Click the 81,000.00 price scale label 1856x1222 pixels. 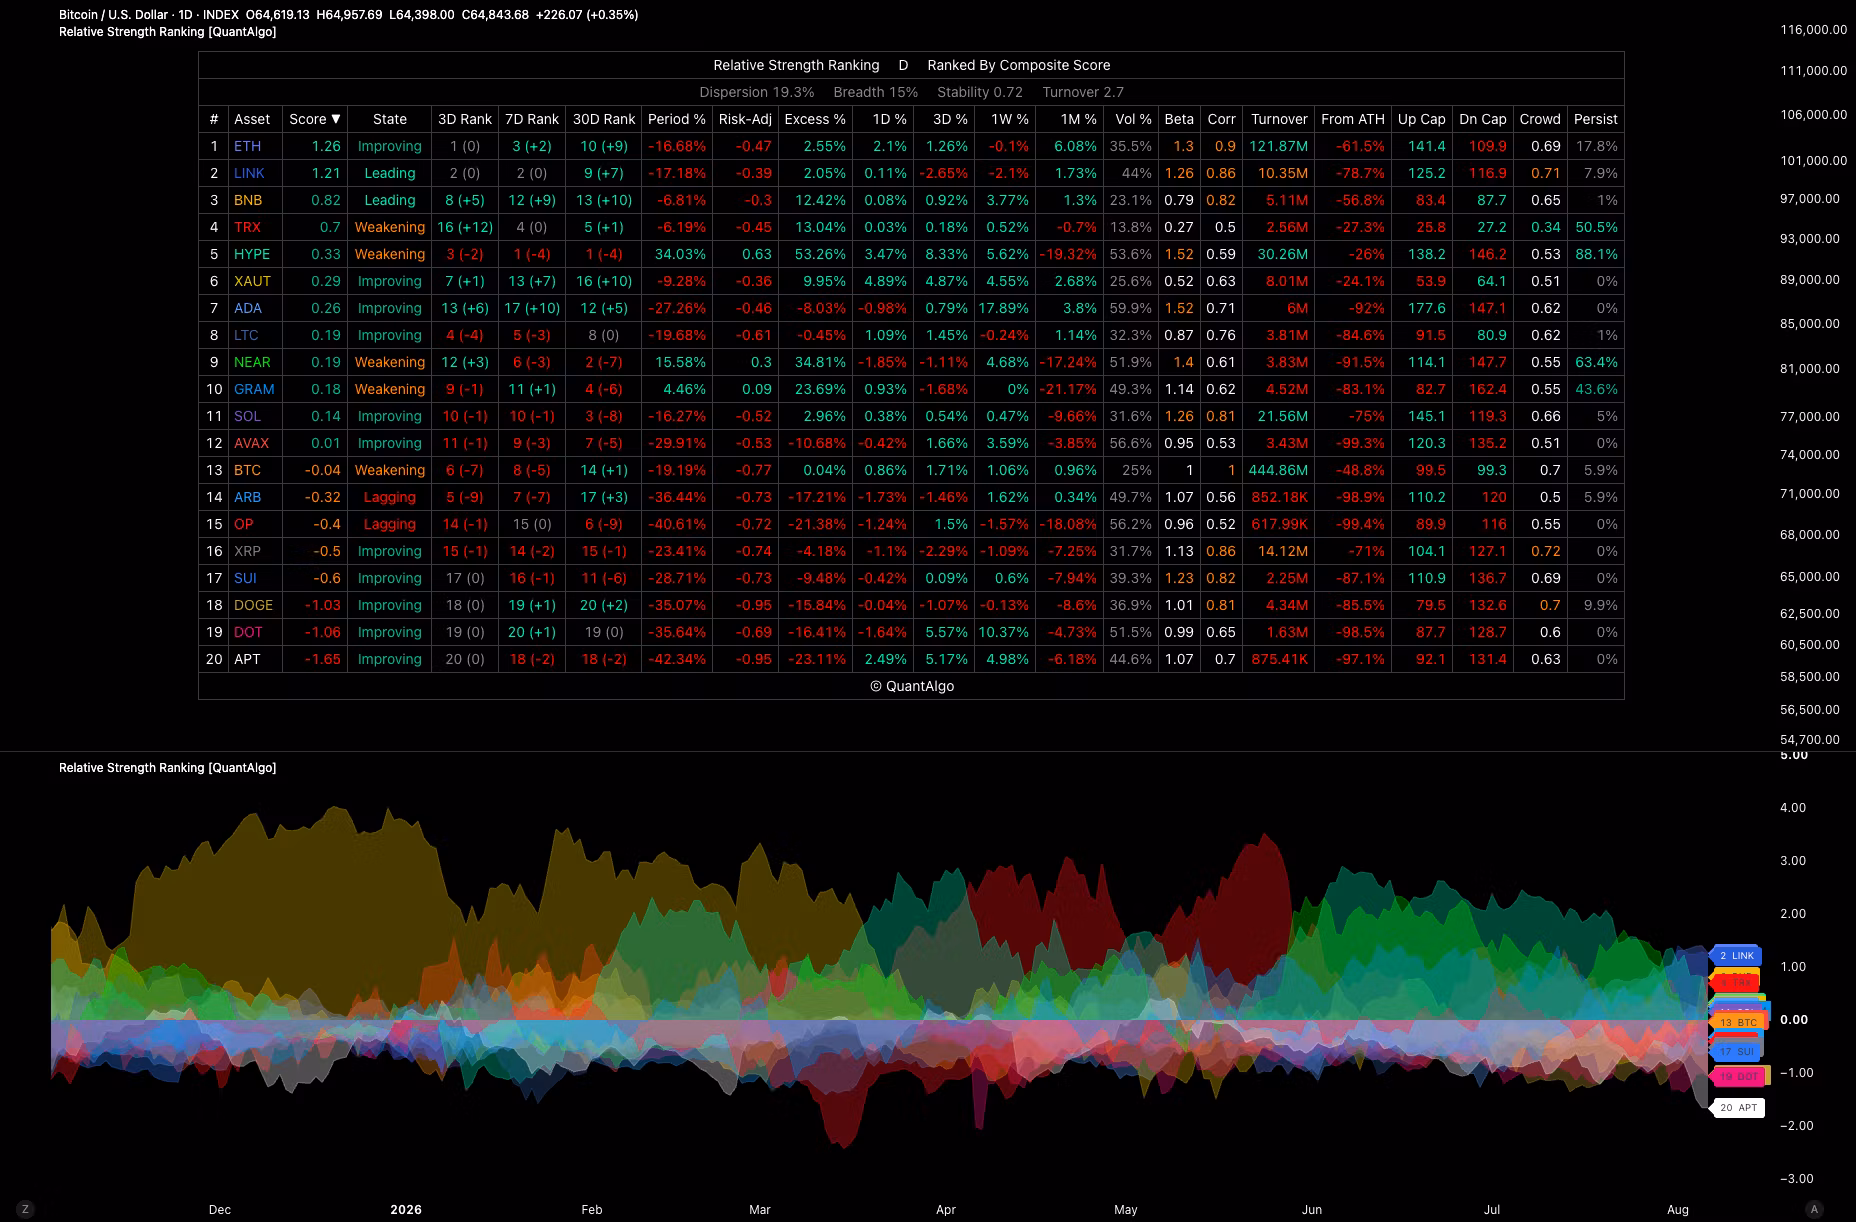click(x=1810, y=368)
